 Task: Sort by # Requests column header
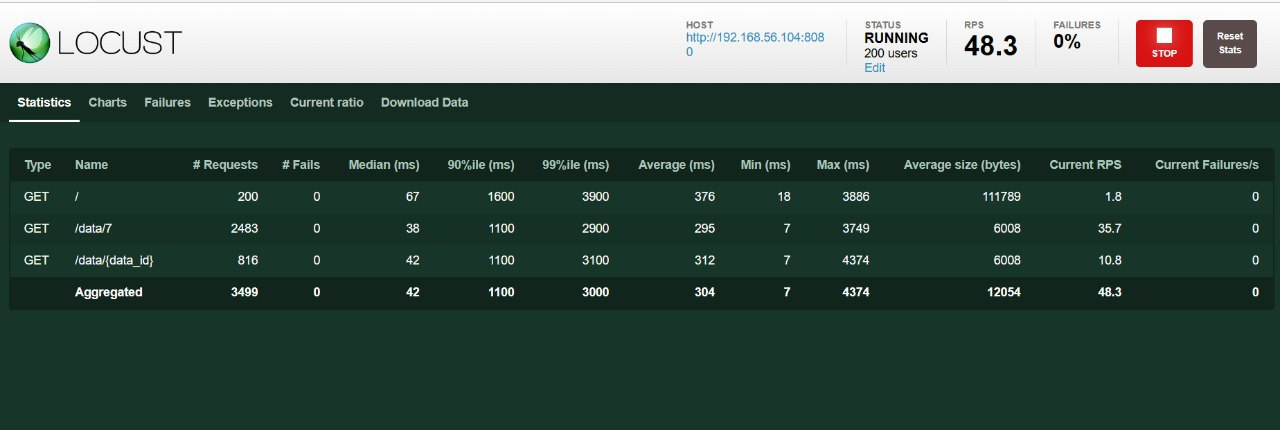(225, 165)
